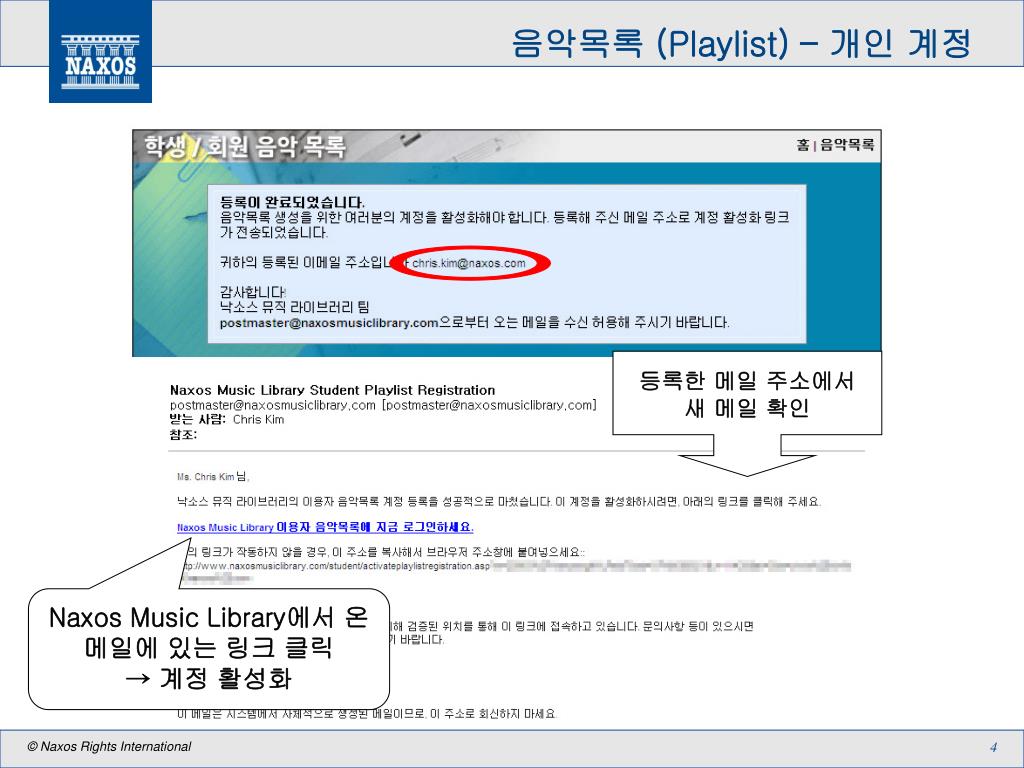Click the auto-generated mail notice at the email bottom
Viewport: 1024px width, 768px height.
pyautogui.click(x=366, y=714)
